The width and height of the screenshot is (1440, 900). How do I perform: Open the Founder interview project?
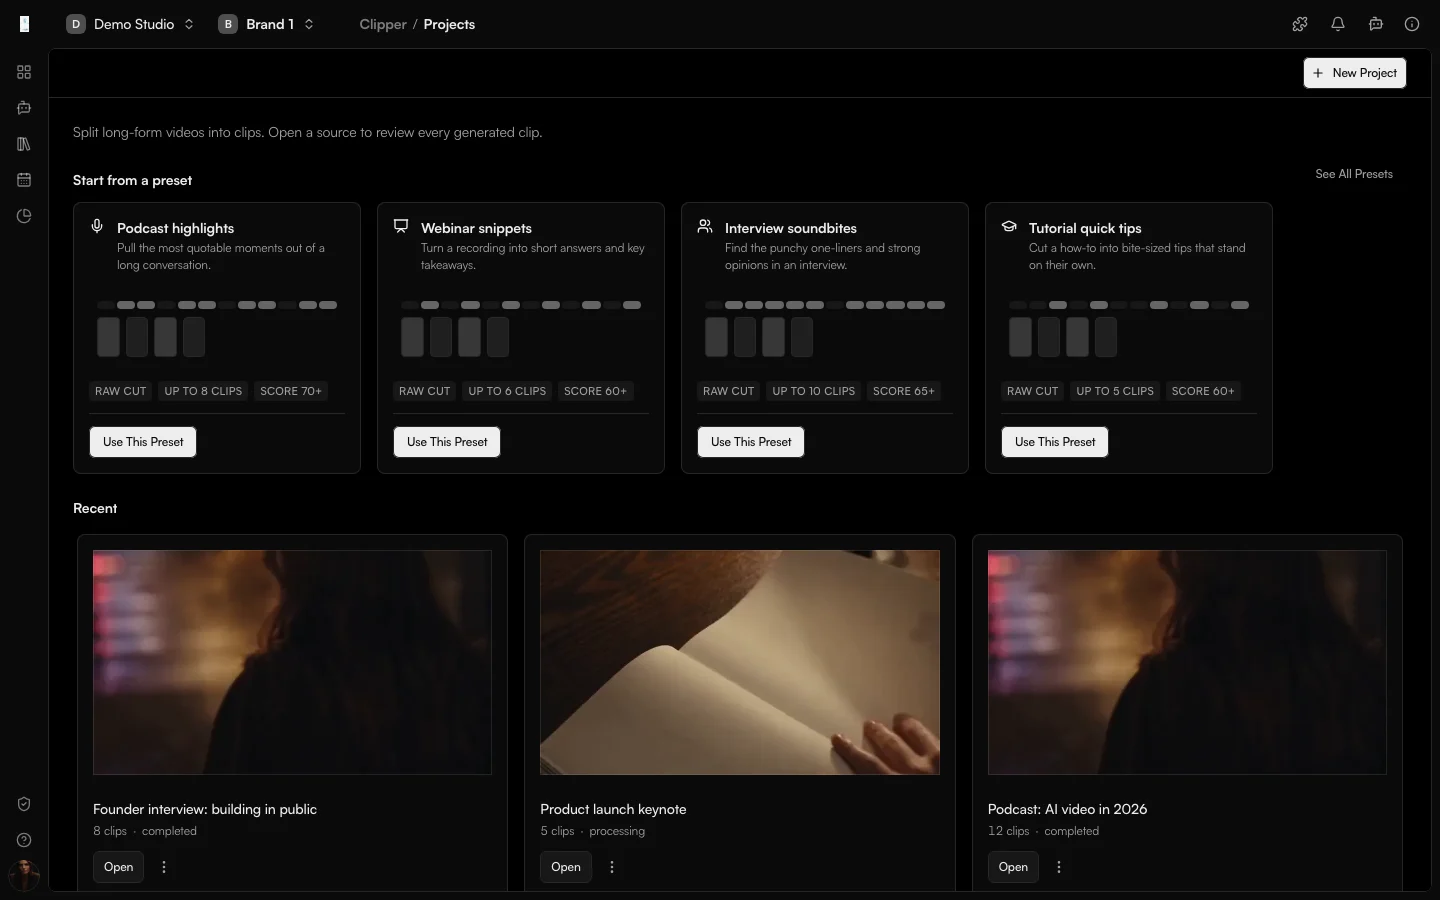coord(119,867)
